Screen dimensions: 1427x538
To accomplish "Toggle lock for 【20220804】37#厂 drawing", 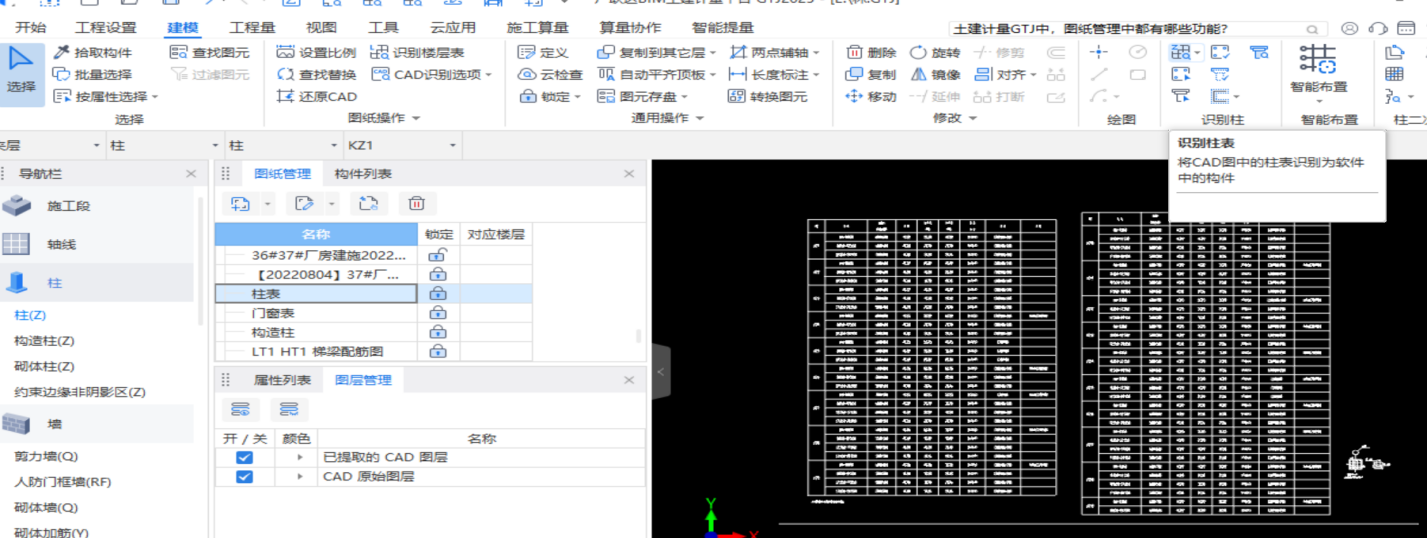I will pos(437,274).
